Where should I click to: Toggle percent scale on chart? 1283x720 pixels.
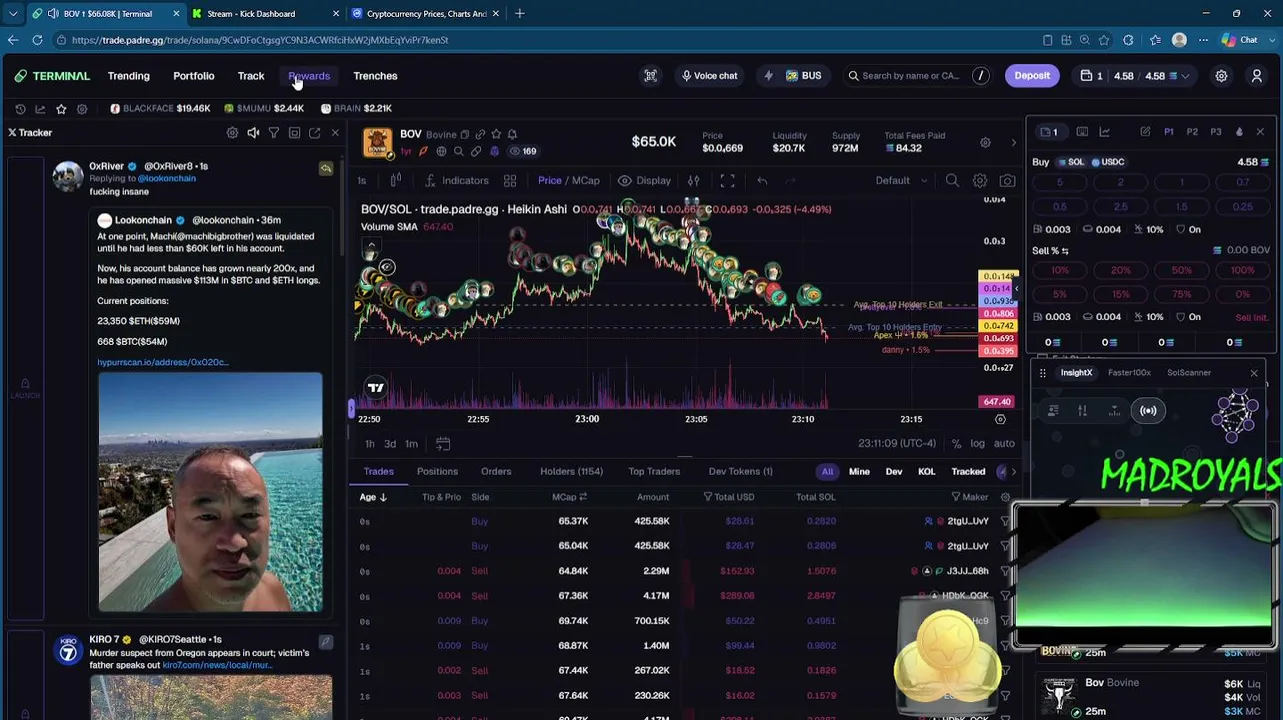pyautogui.click(x=956, y=444)
